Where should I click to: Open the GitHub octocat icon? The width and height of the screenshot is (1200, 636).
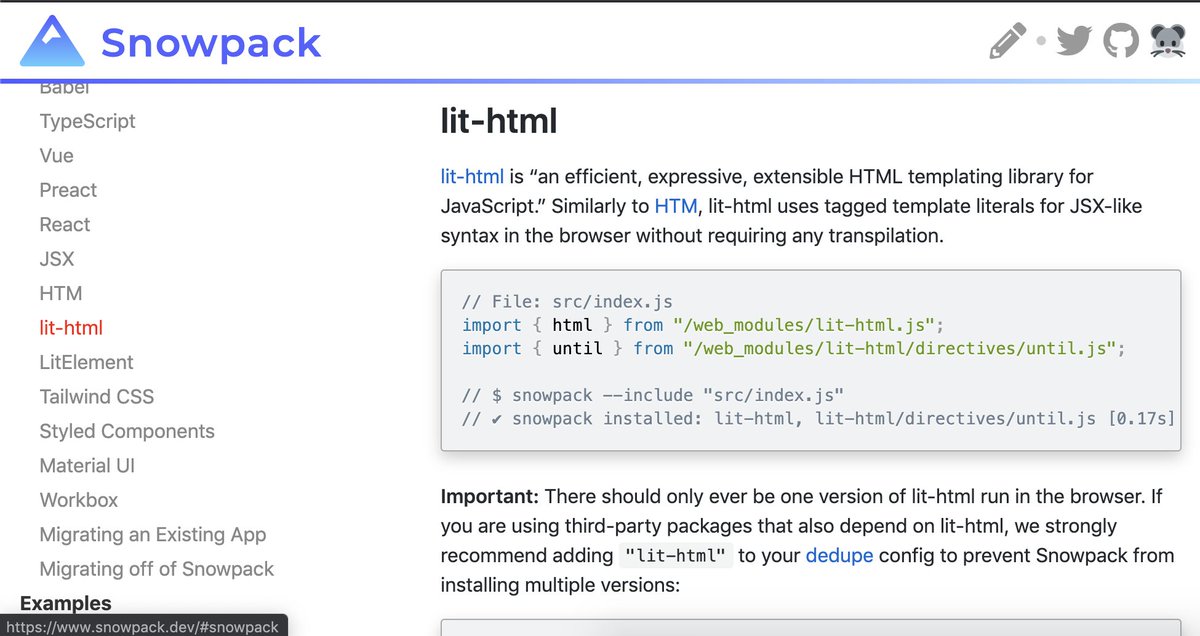tap(1121, 41)
